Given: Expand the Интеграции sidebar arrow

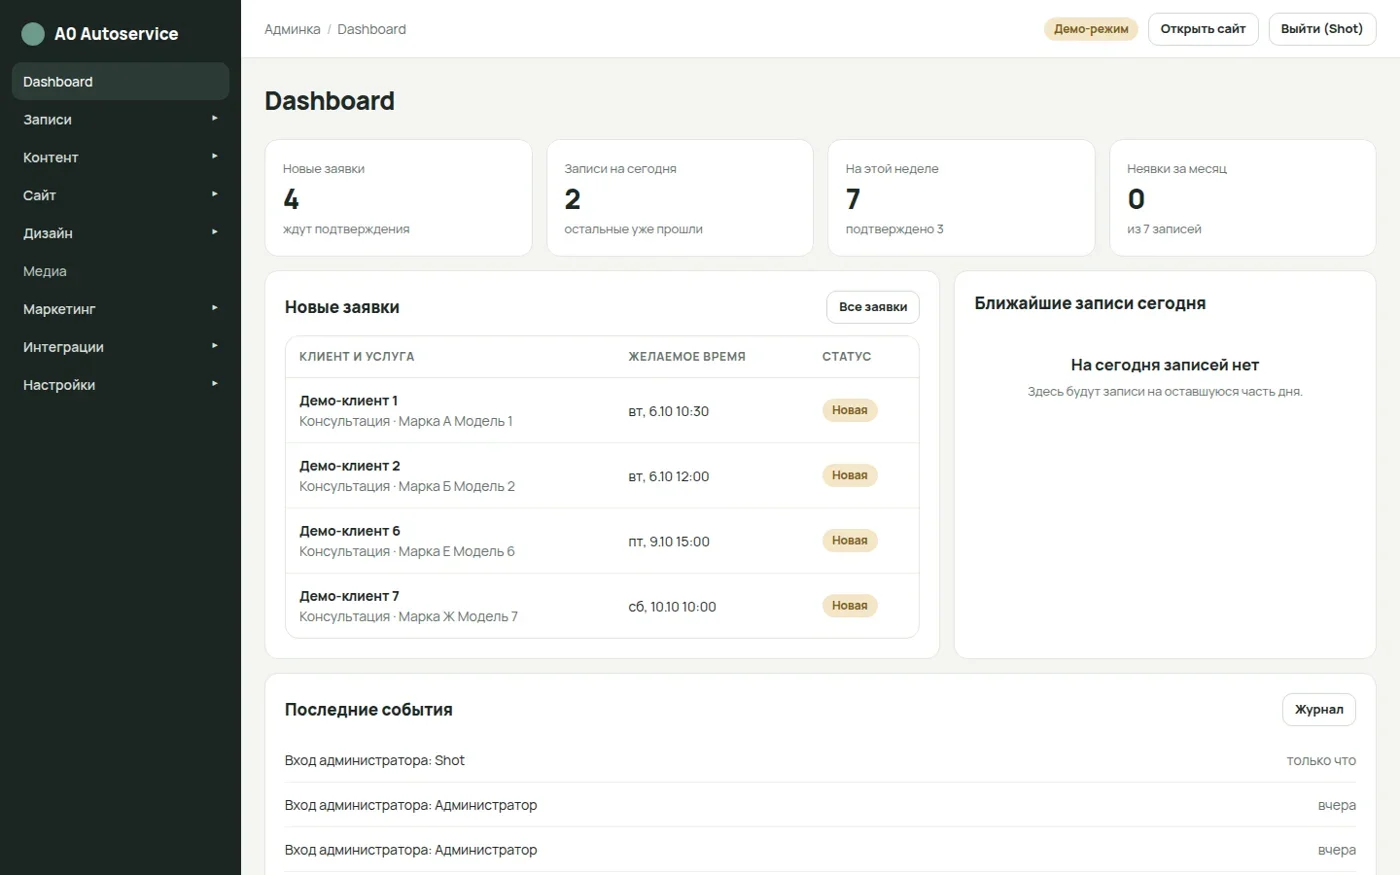Looking at the screenshot, I should point(215,347).
